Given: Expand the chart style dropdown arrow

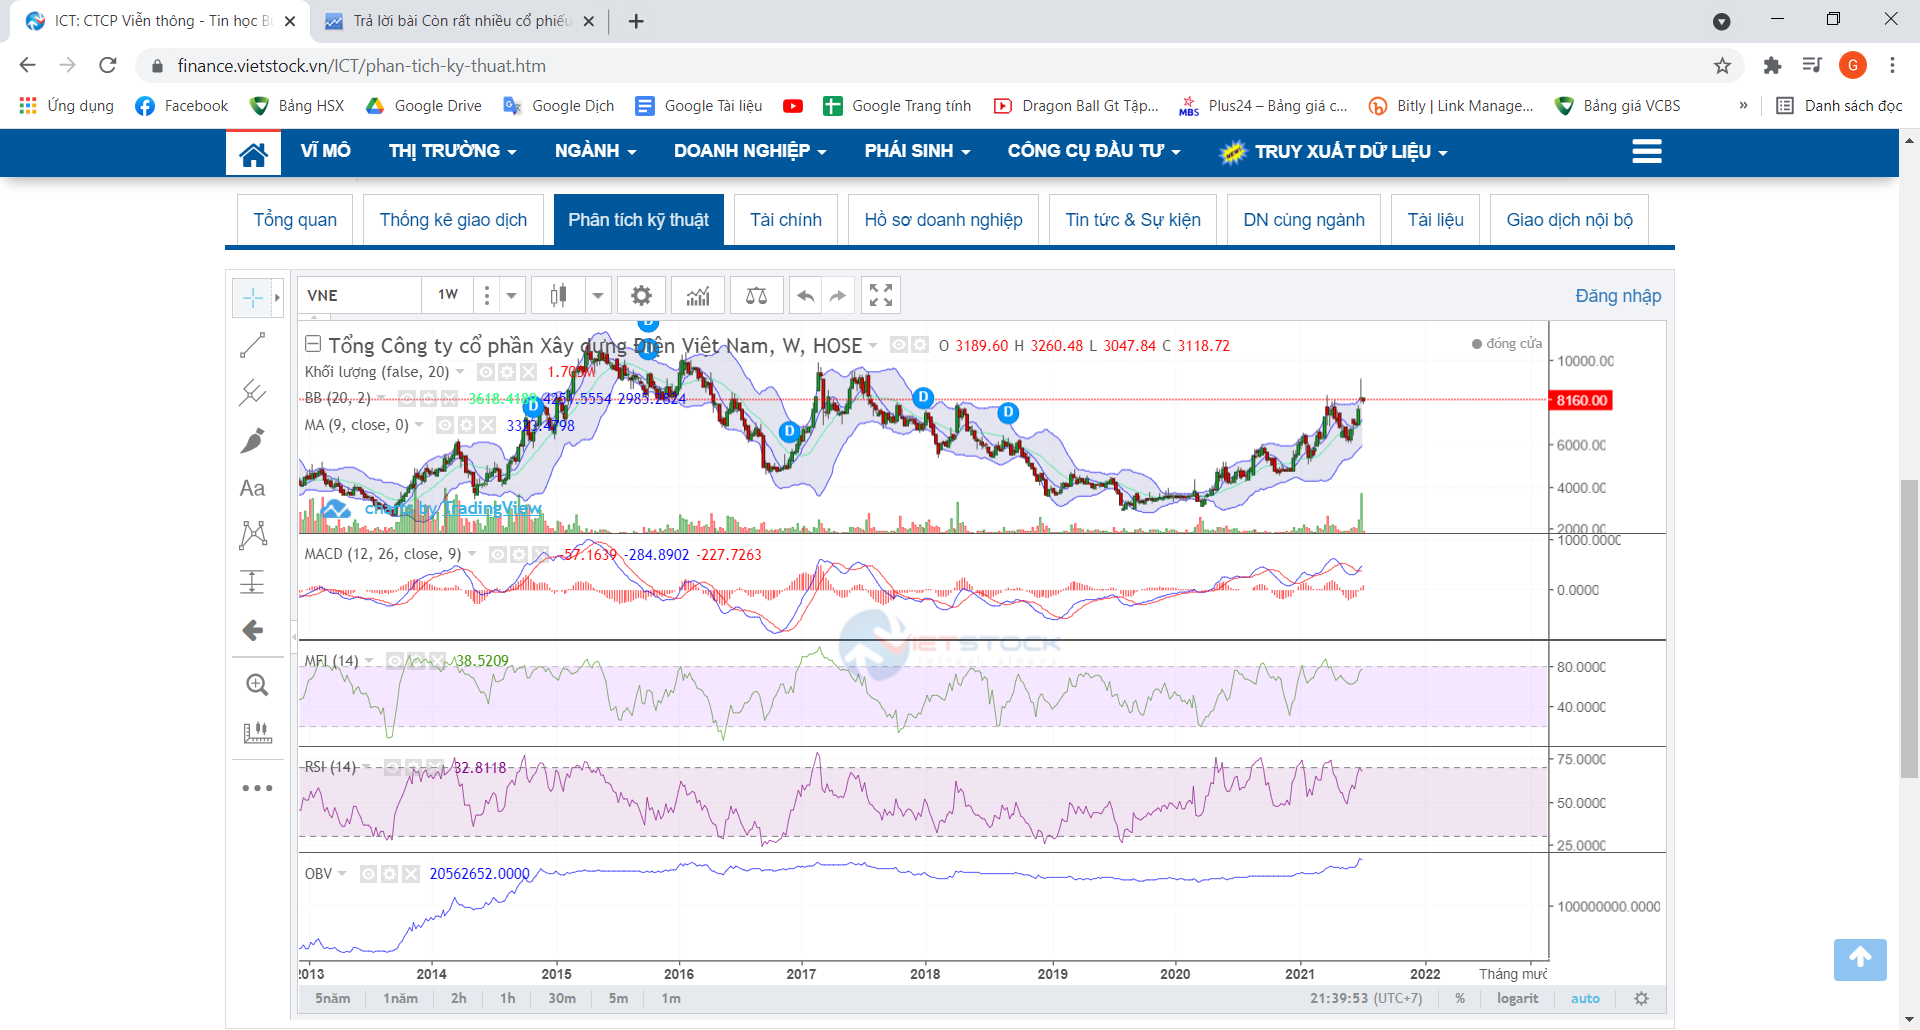Looking at the screenshot, I should tap(597, 295).
